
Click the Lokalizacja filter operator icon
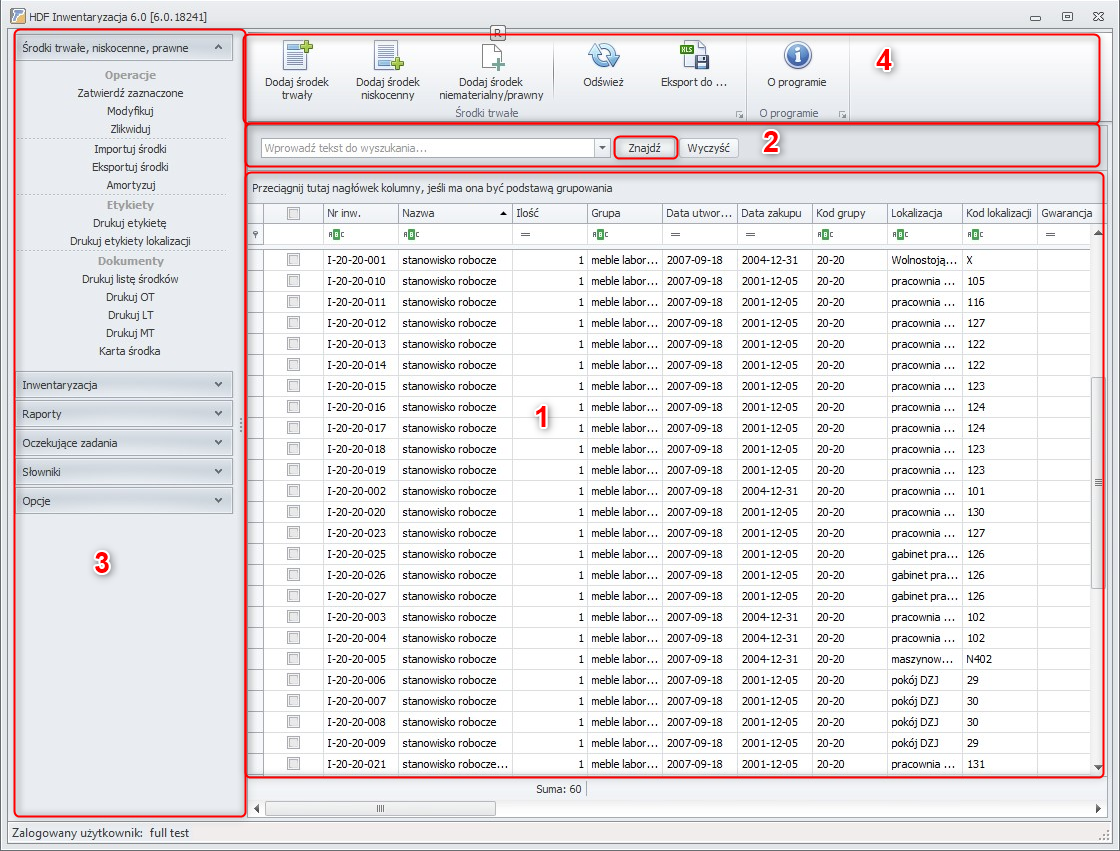pyautogui.click(x=900, y=234)
